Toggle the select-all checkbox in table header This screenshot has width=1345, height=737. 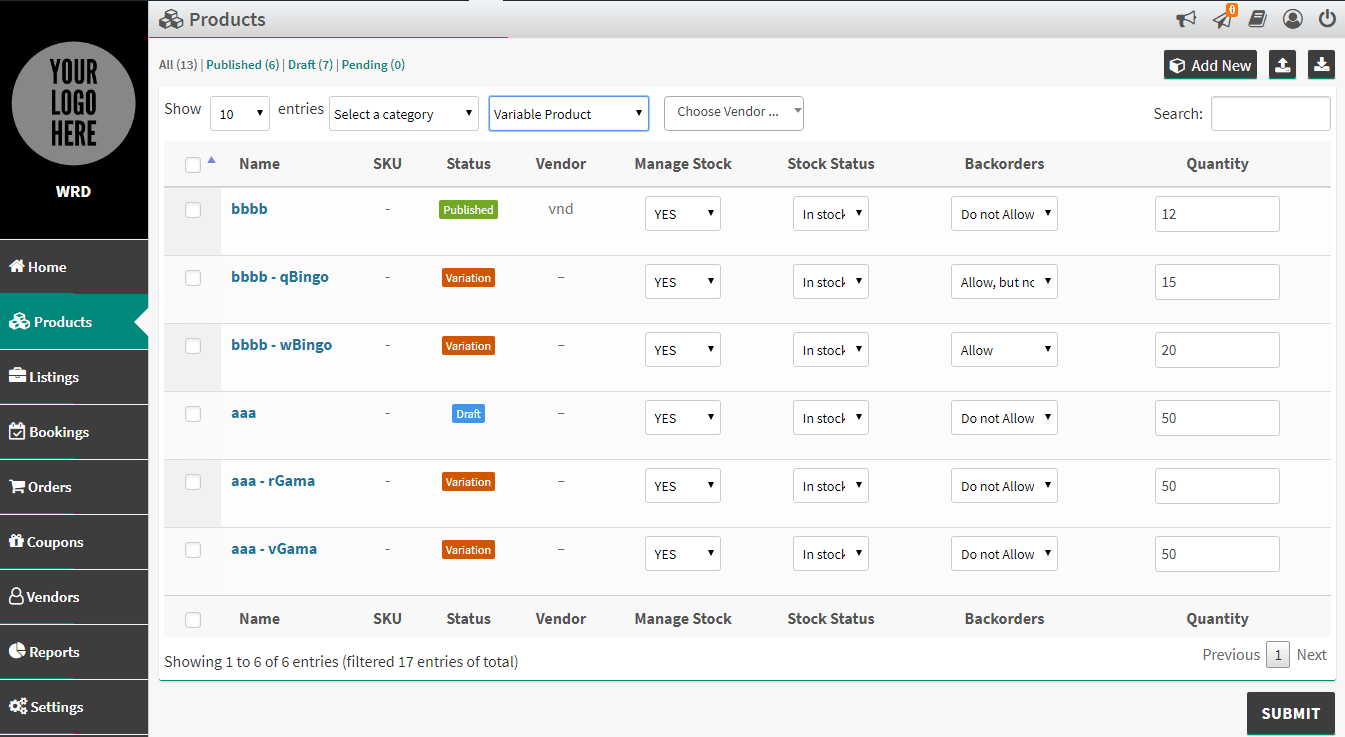coord(193,165)
